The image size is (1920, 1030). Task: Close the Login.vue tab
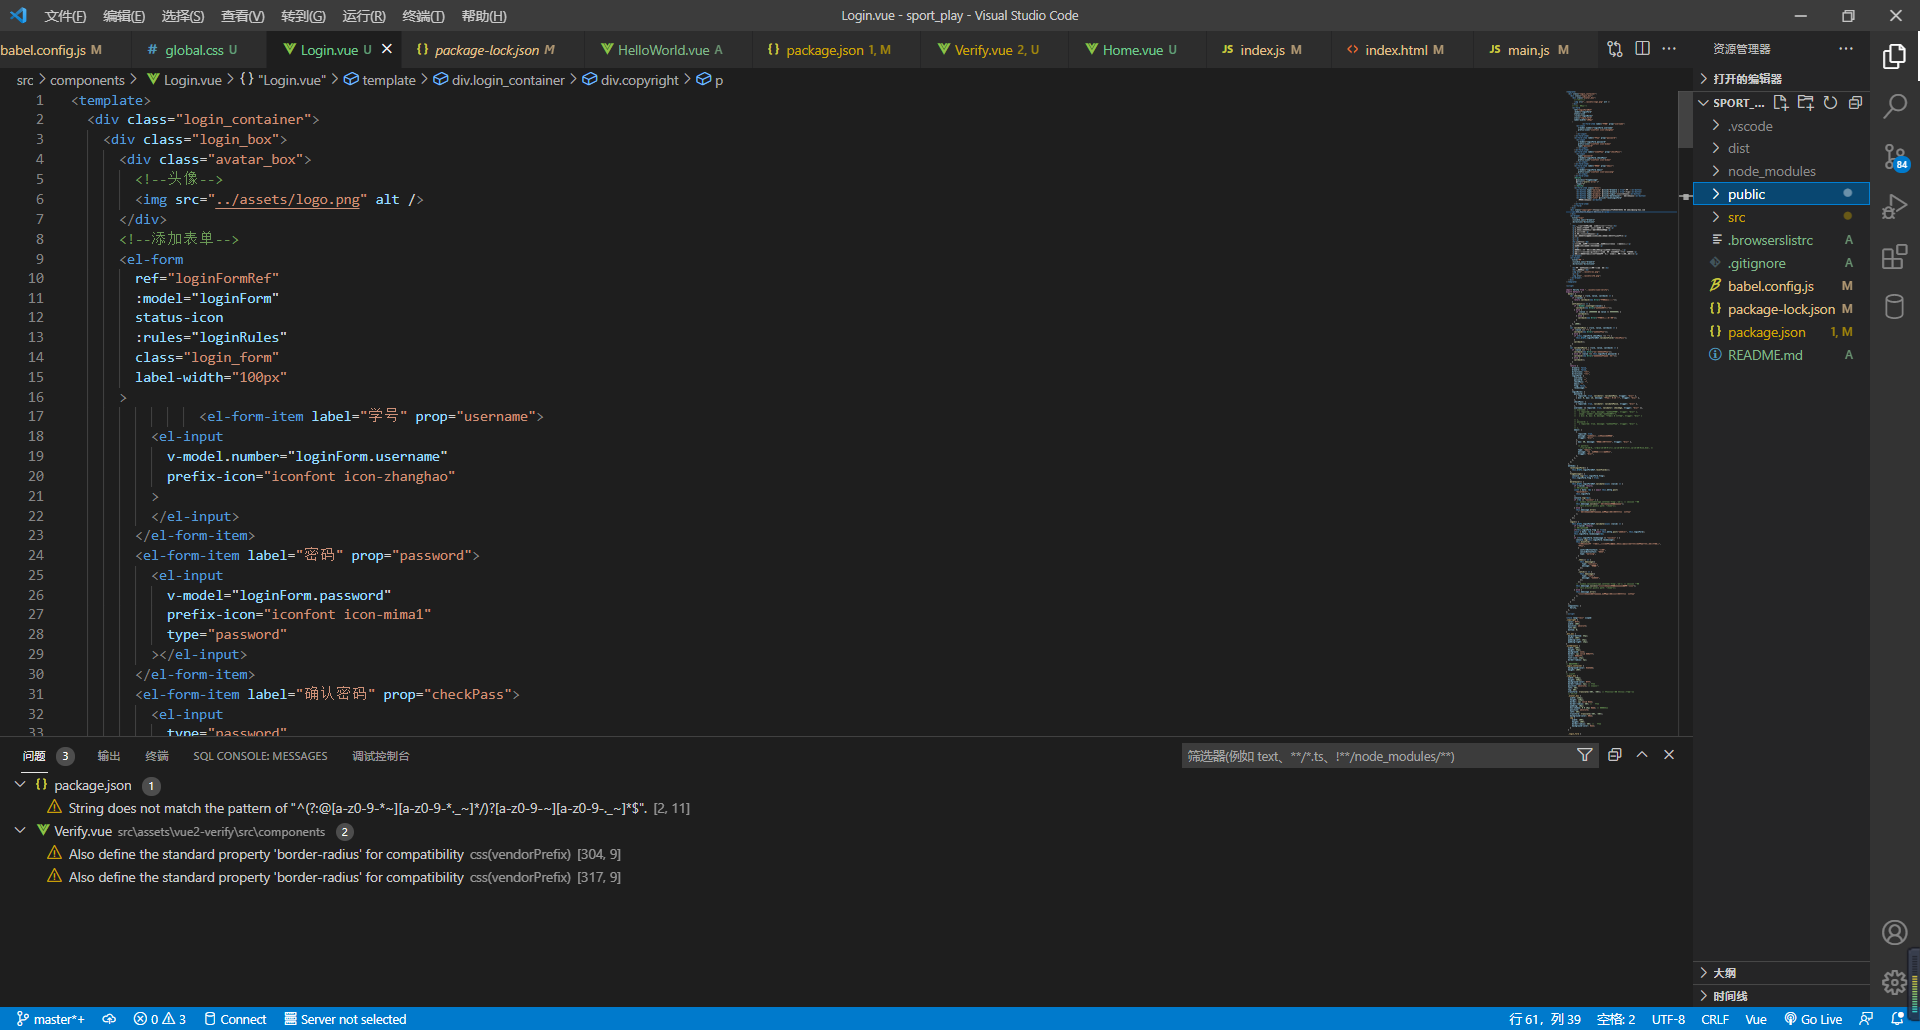[x=387, y=49]
